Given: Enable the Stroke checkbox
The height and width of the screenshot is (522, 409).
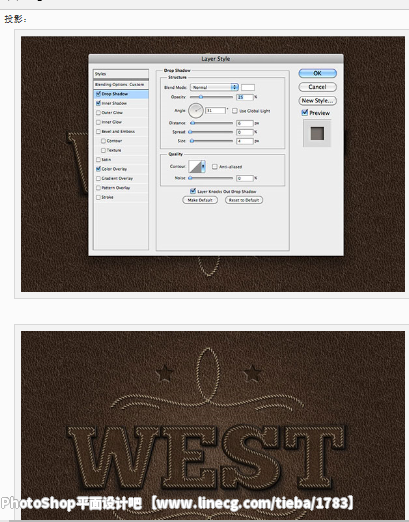Looking at the screenshot, I should pos(98,197).
